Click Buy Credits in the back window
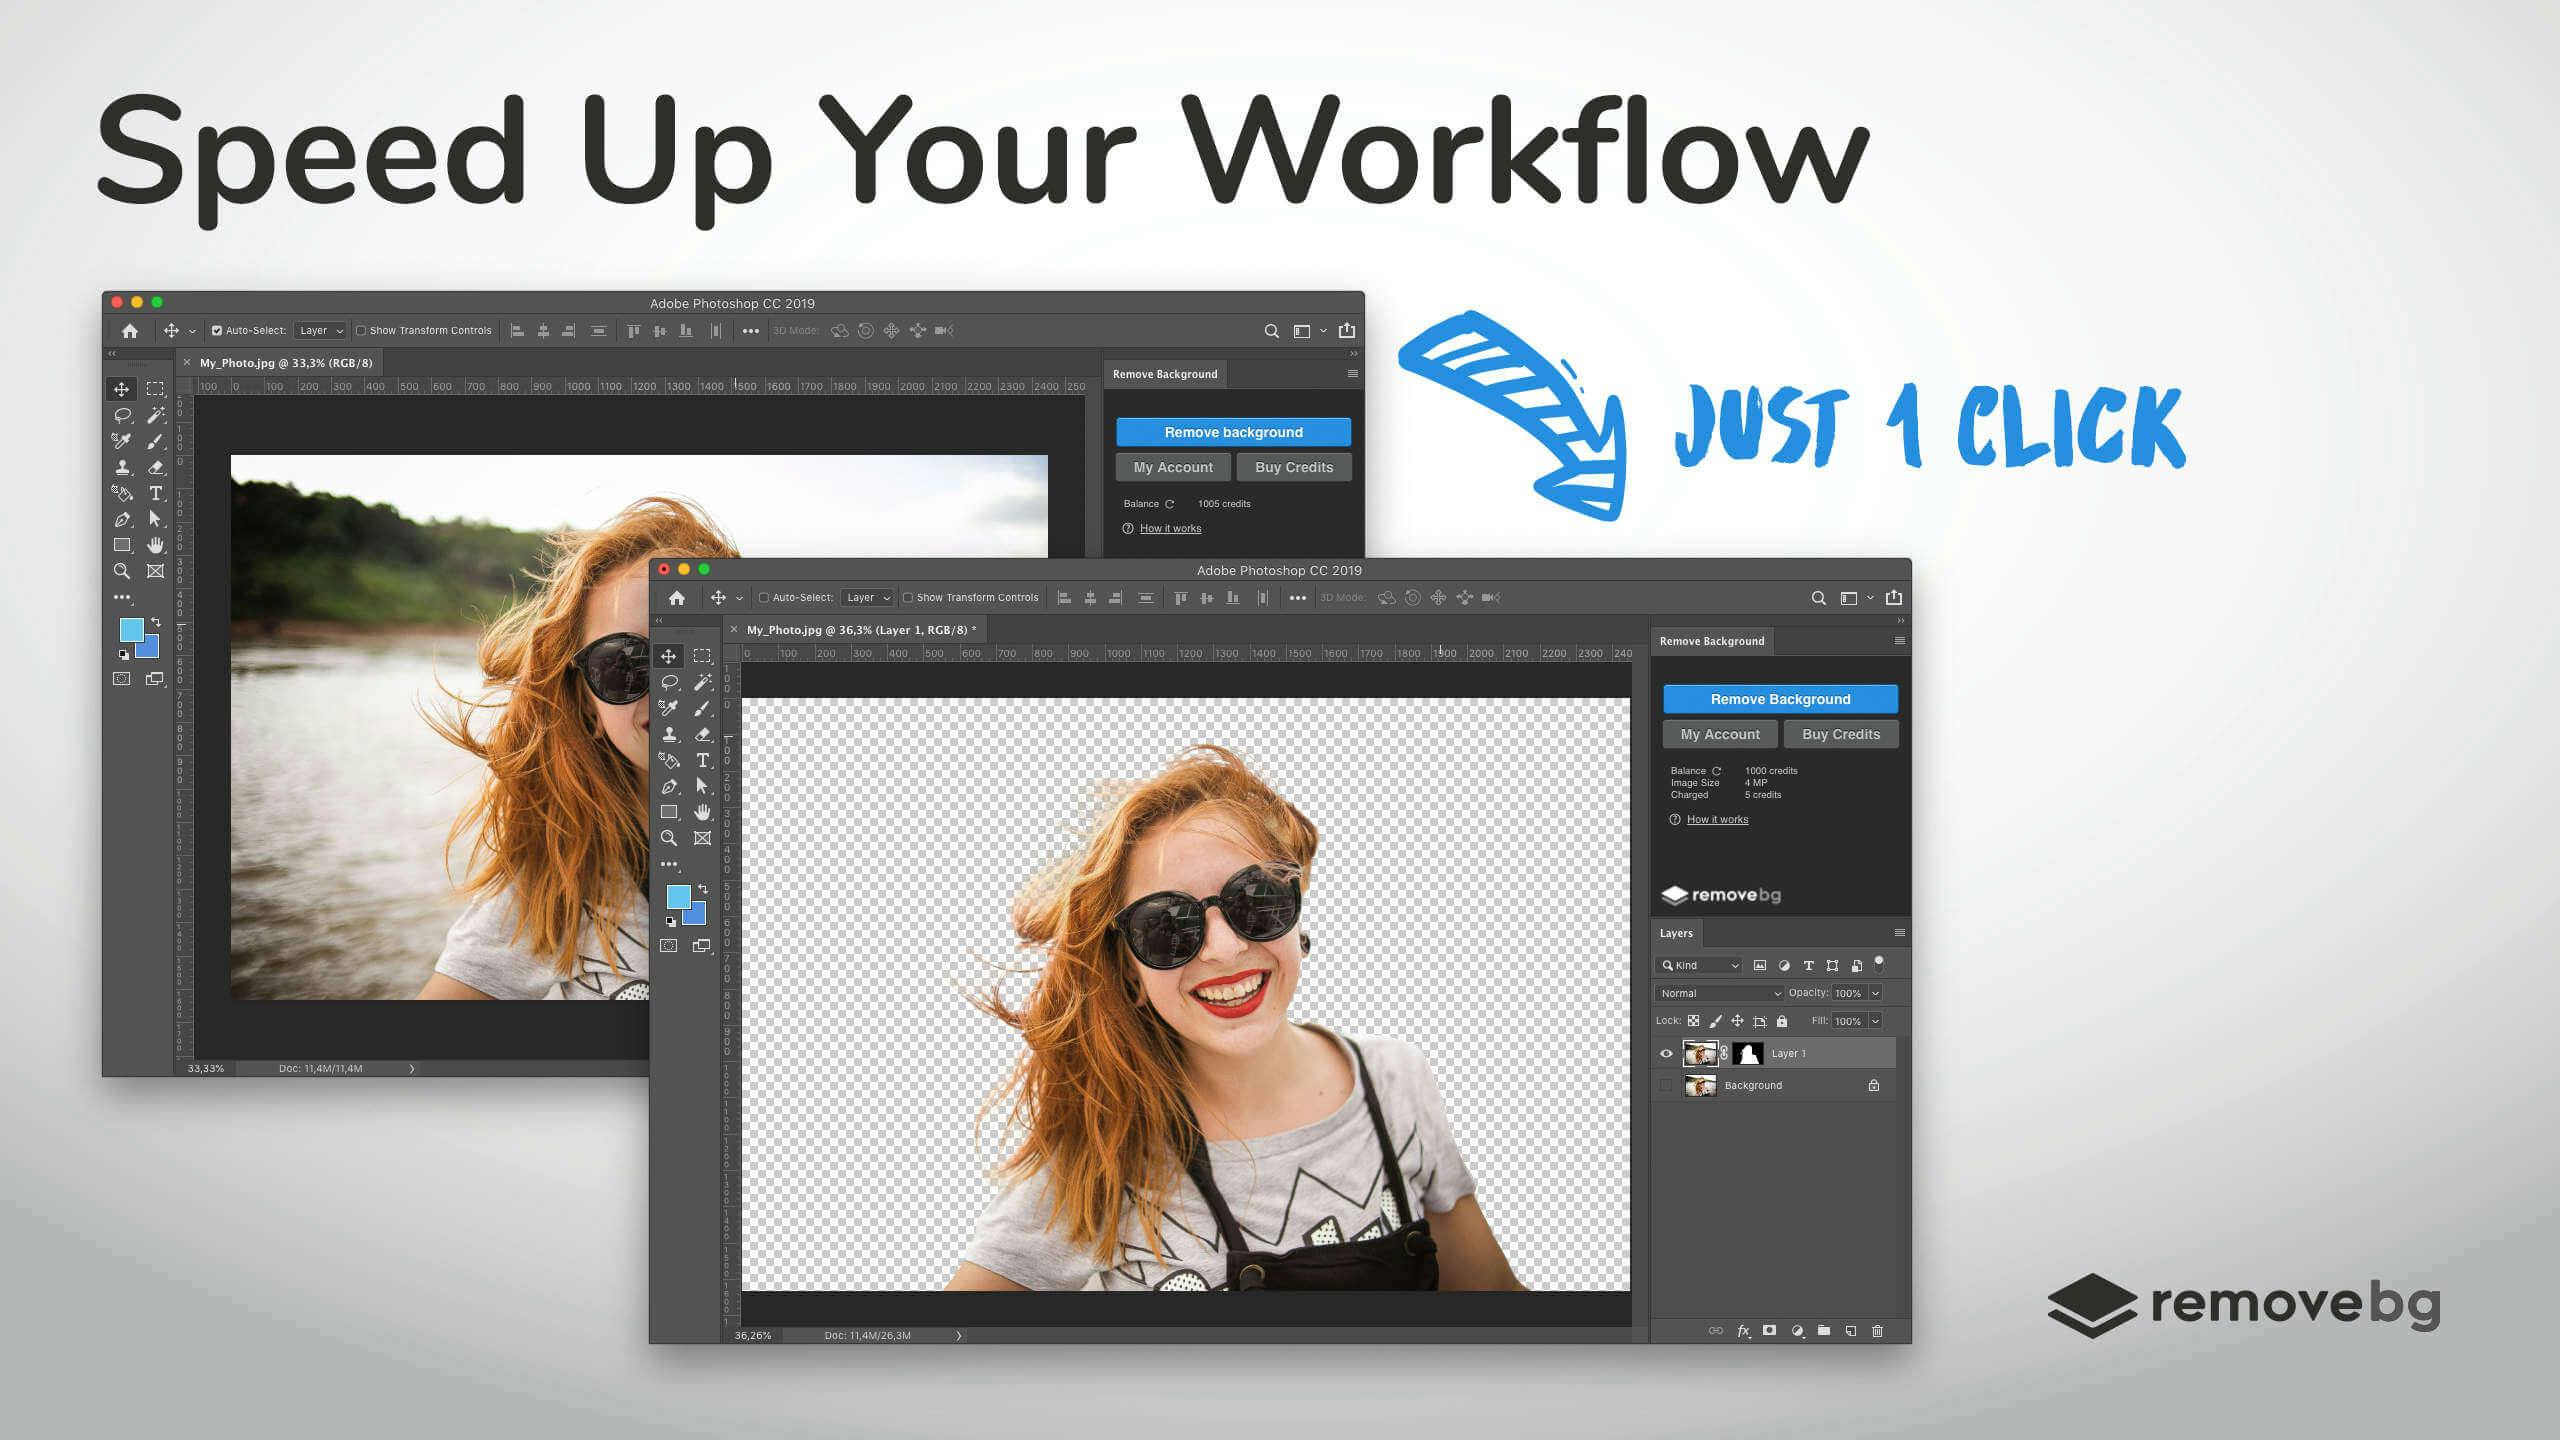 click(x=1294, y=467)
